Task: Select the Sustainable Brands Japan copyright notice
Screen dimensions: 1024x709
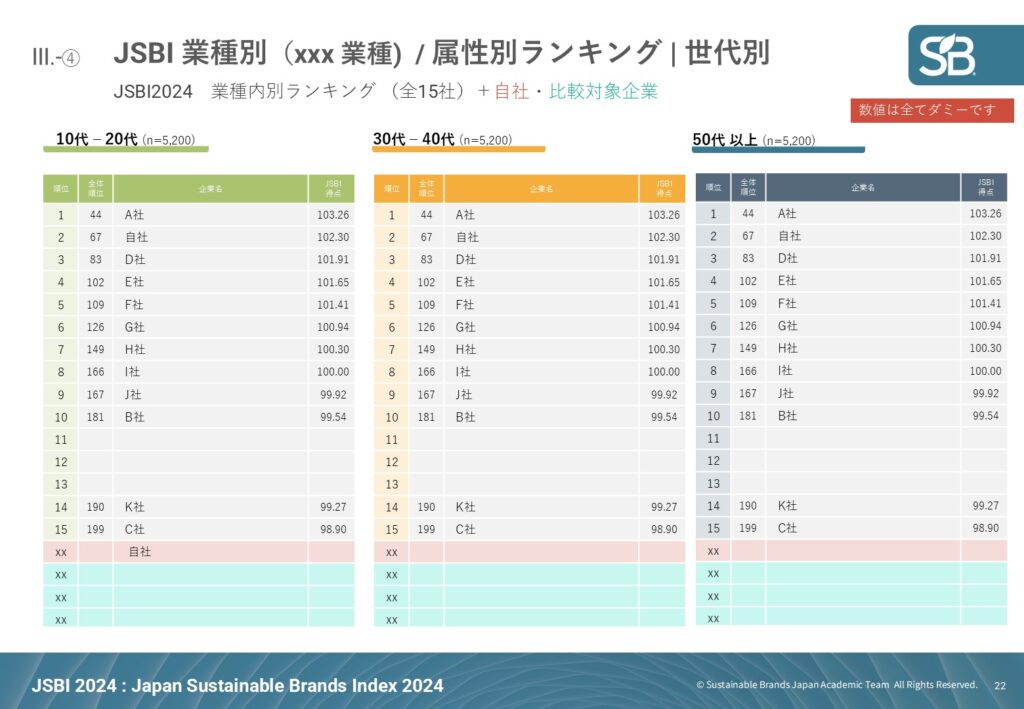Action: tap(837, 685)
